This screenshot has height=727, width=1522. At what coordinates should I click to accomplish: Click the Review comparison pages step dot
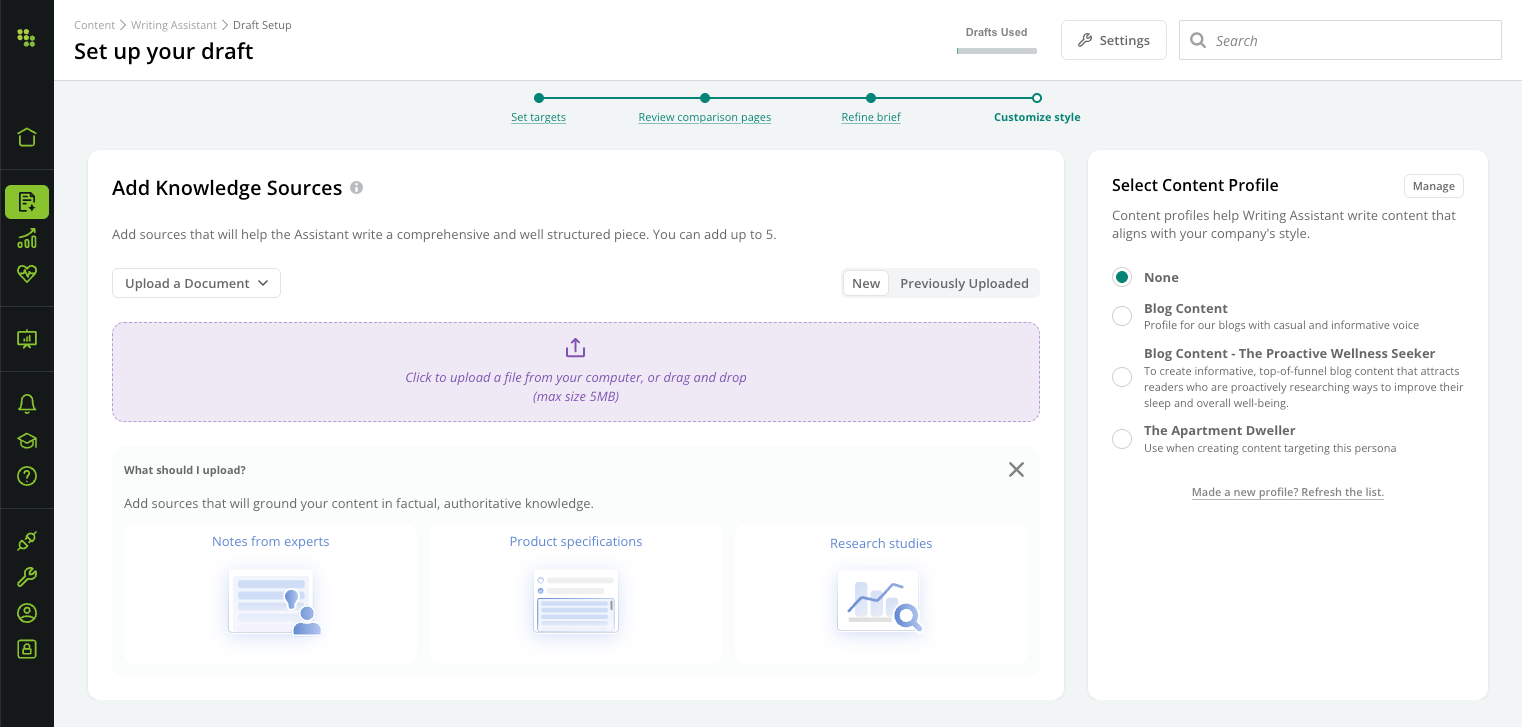[705, 98]
